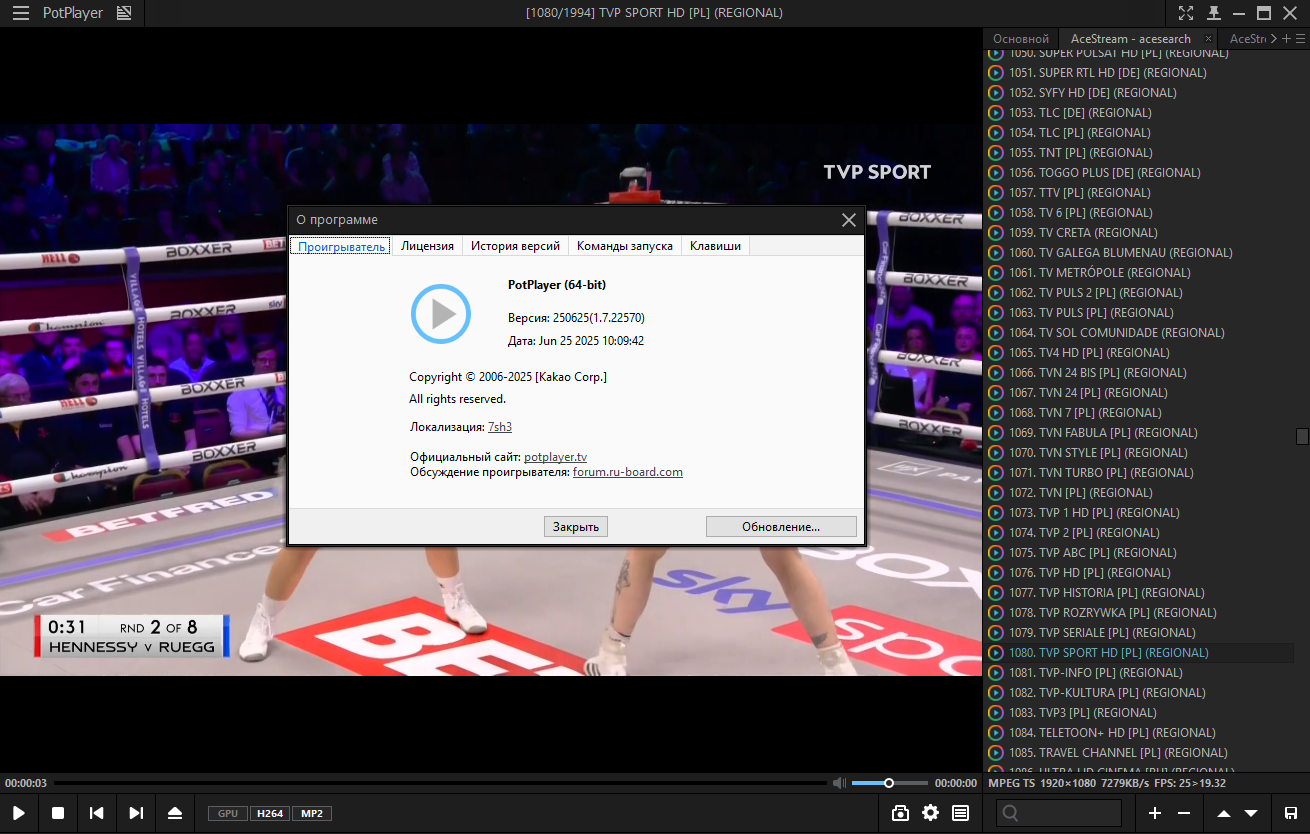Select the Проигрыватель tab

pos(341,246)
